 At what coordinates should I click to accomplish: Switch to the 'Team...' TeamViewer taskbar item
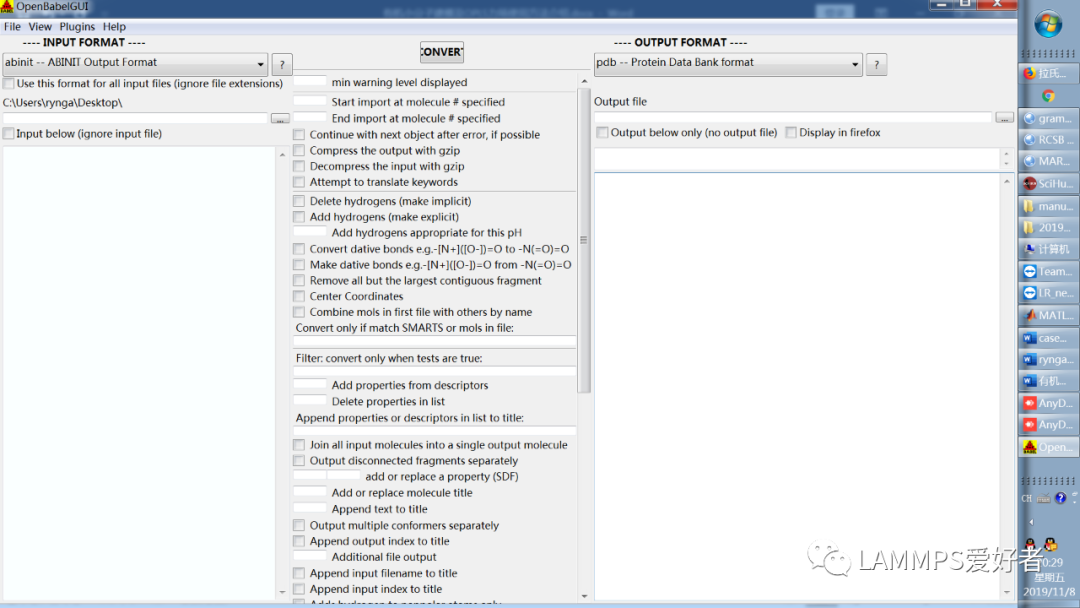(1048, 271)
